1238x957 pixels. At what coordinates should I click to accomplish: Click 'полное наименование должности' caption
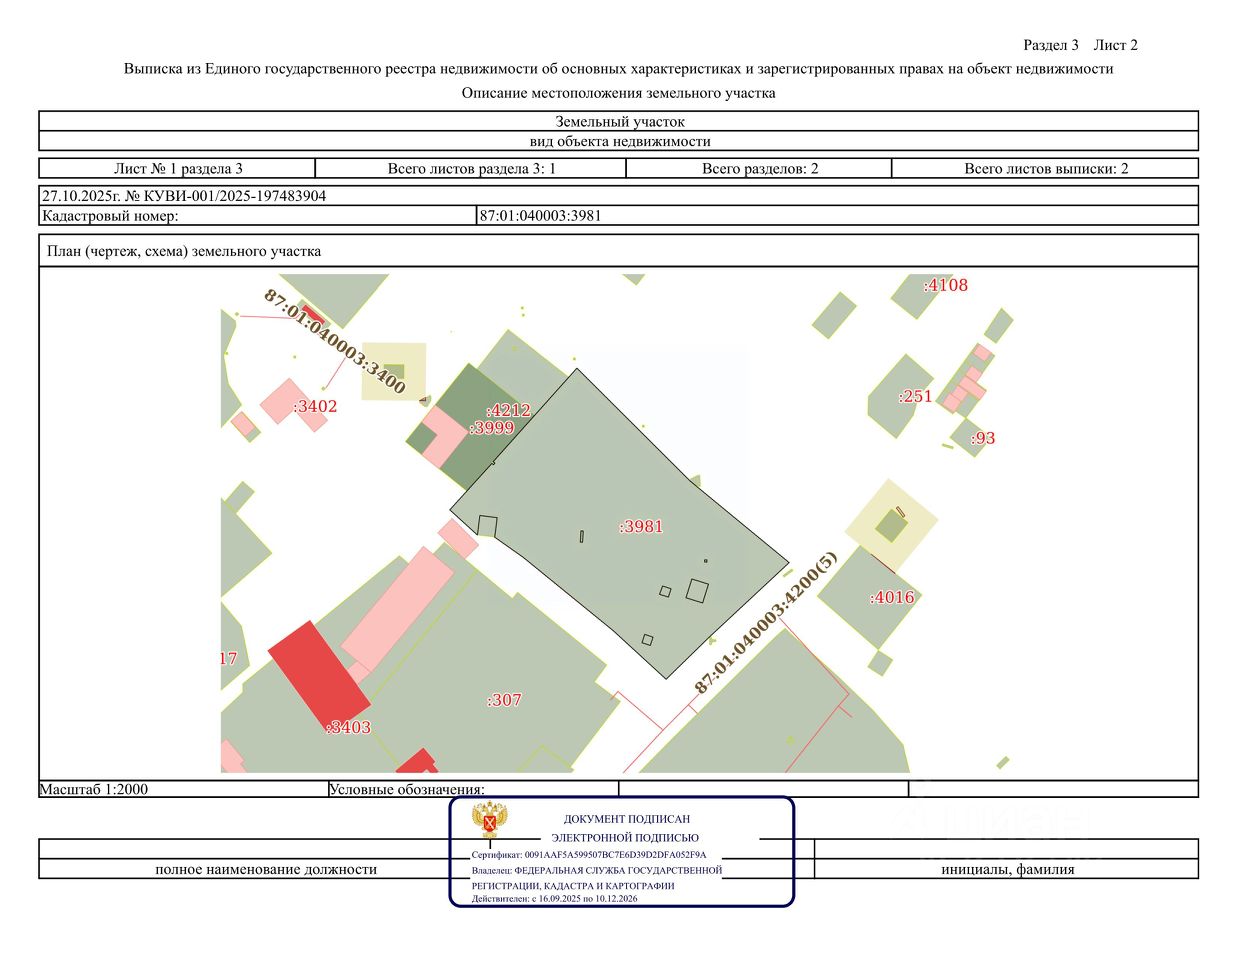266,869
